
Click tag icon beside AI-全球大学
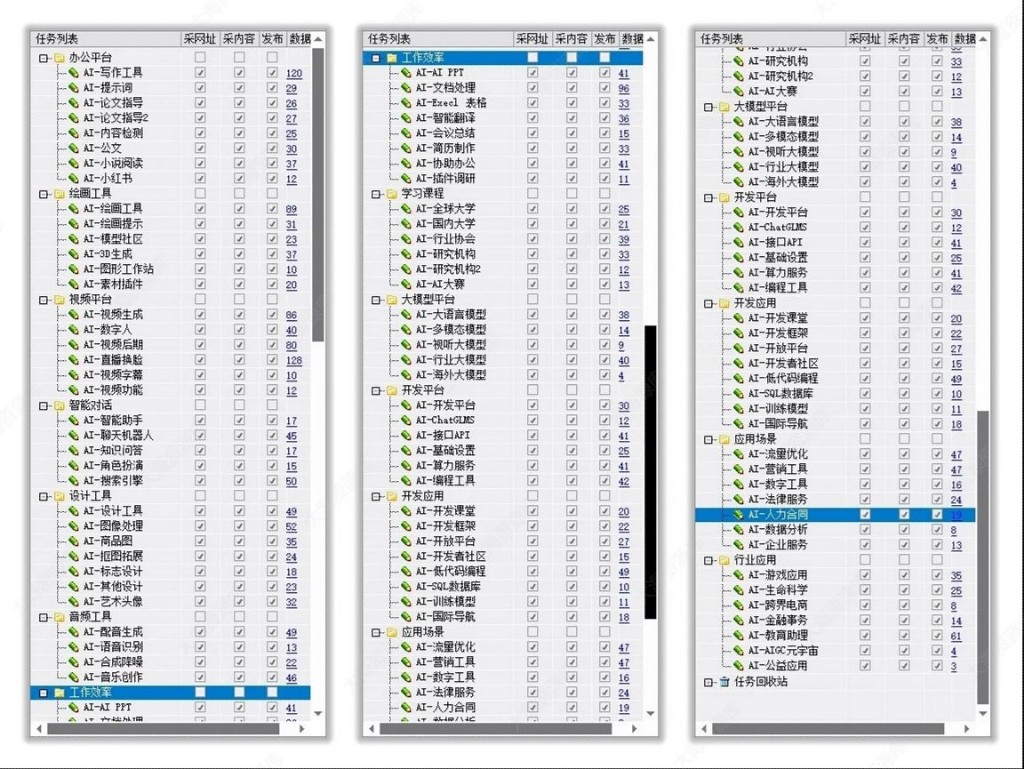tap(406, 209)
